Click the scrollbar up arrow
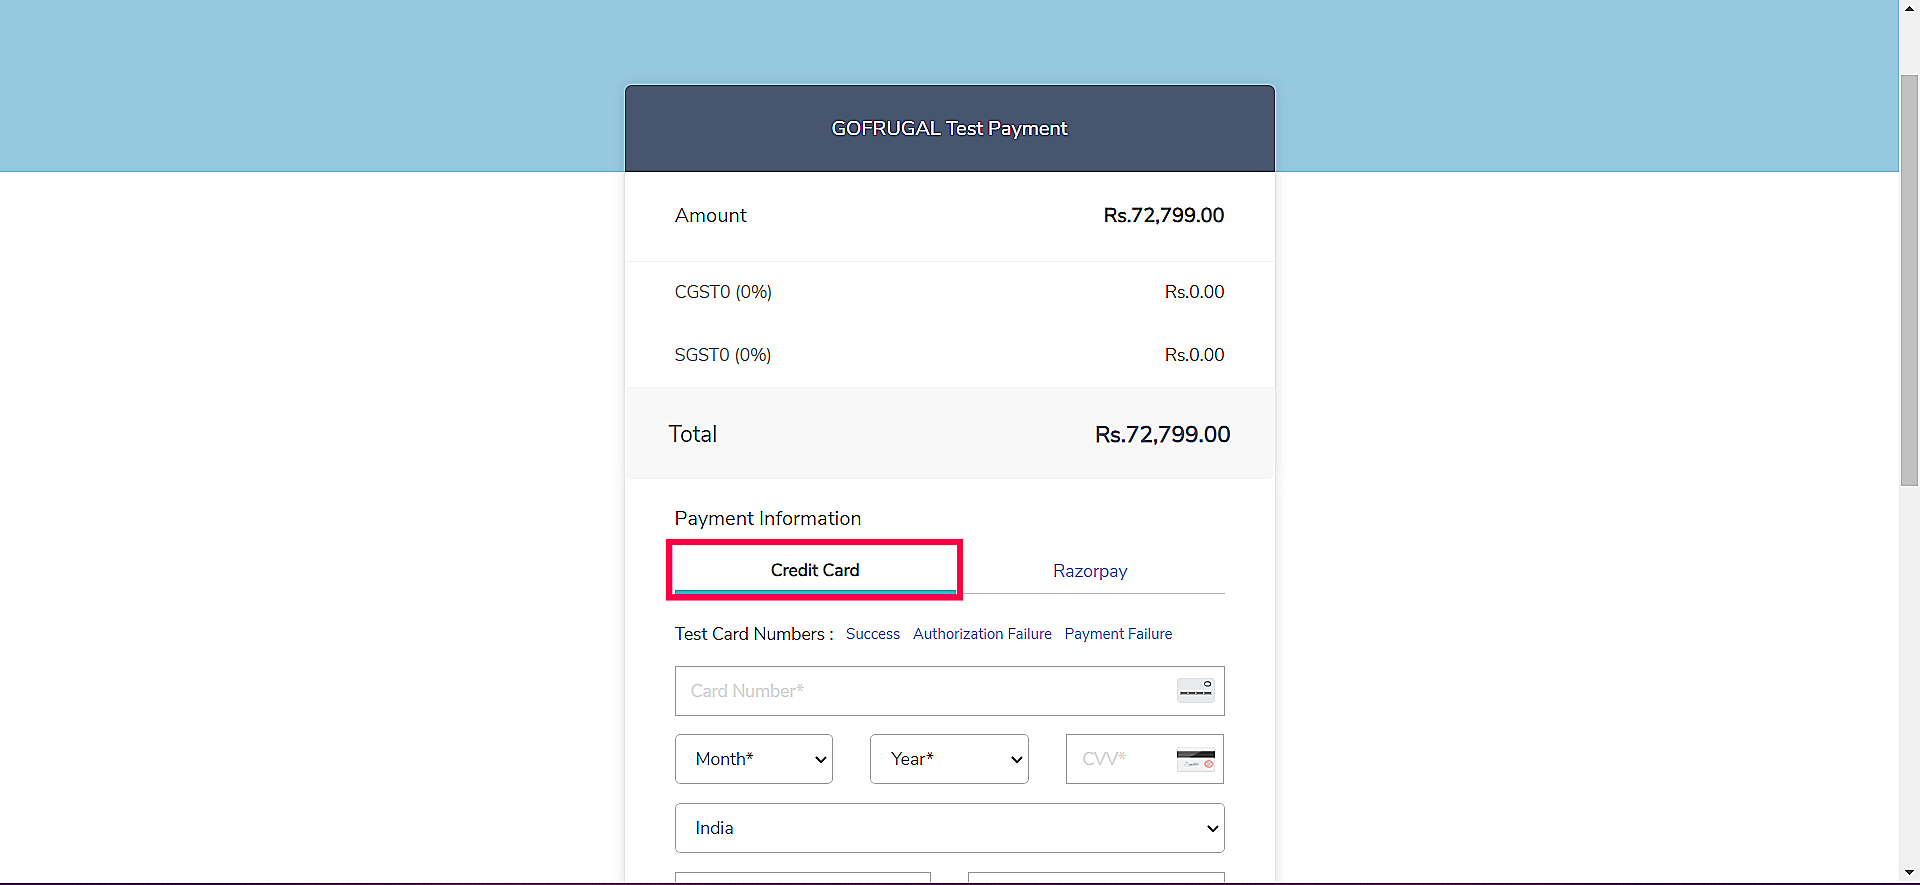This screenshot has width=1920, height=885. point(1909,7)
